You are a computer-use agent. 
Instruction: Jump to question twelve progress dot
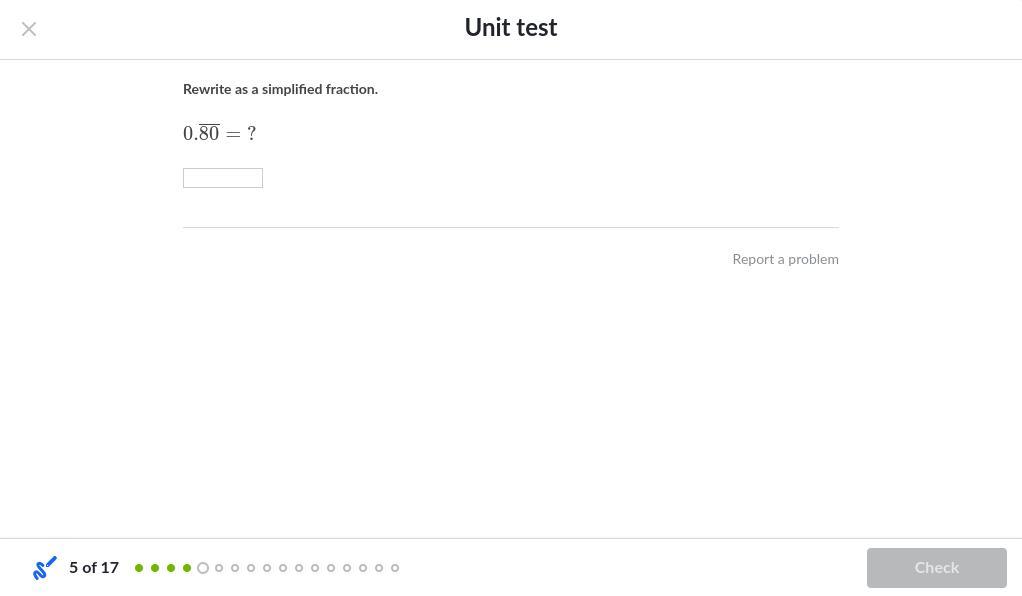[x=315, y=568]
